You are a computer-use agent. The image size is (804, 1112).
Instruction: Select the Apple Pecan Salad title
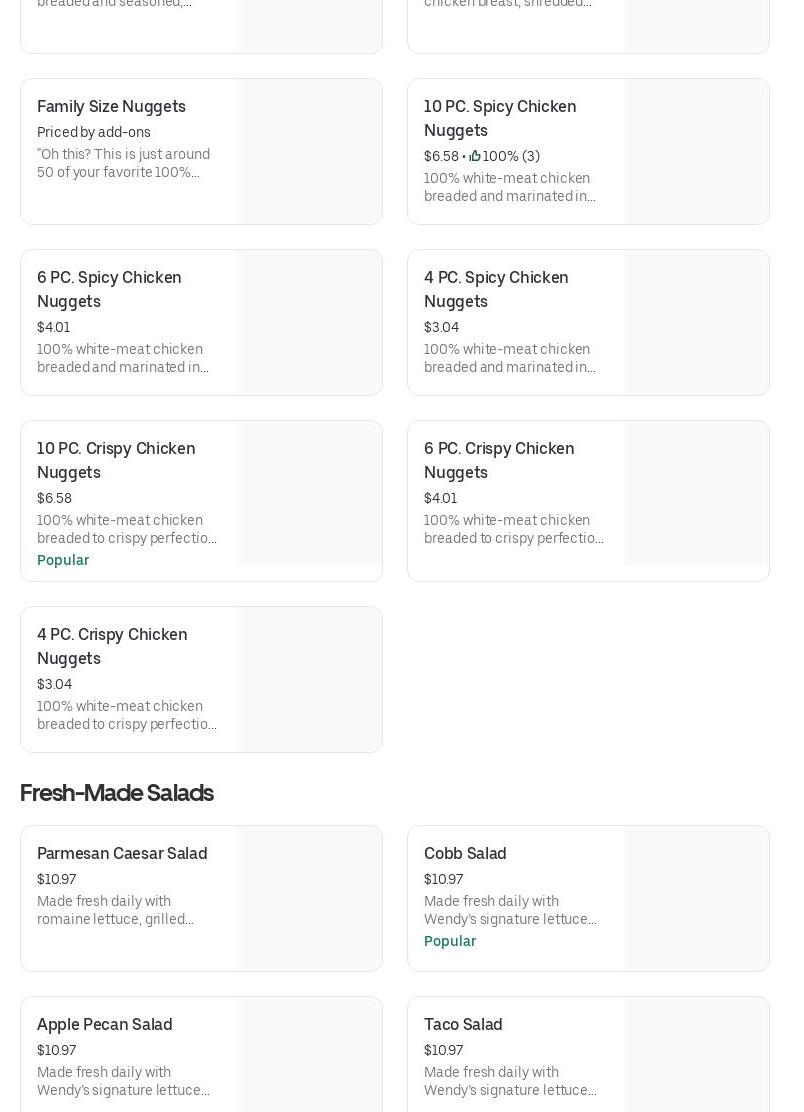coord(104,1025)
